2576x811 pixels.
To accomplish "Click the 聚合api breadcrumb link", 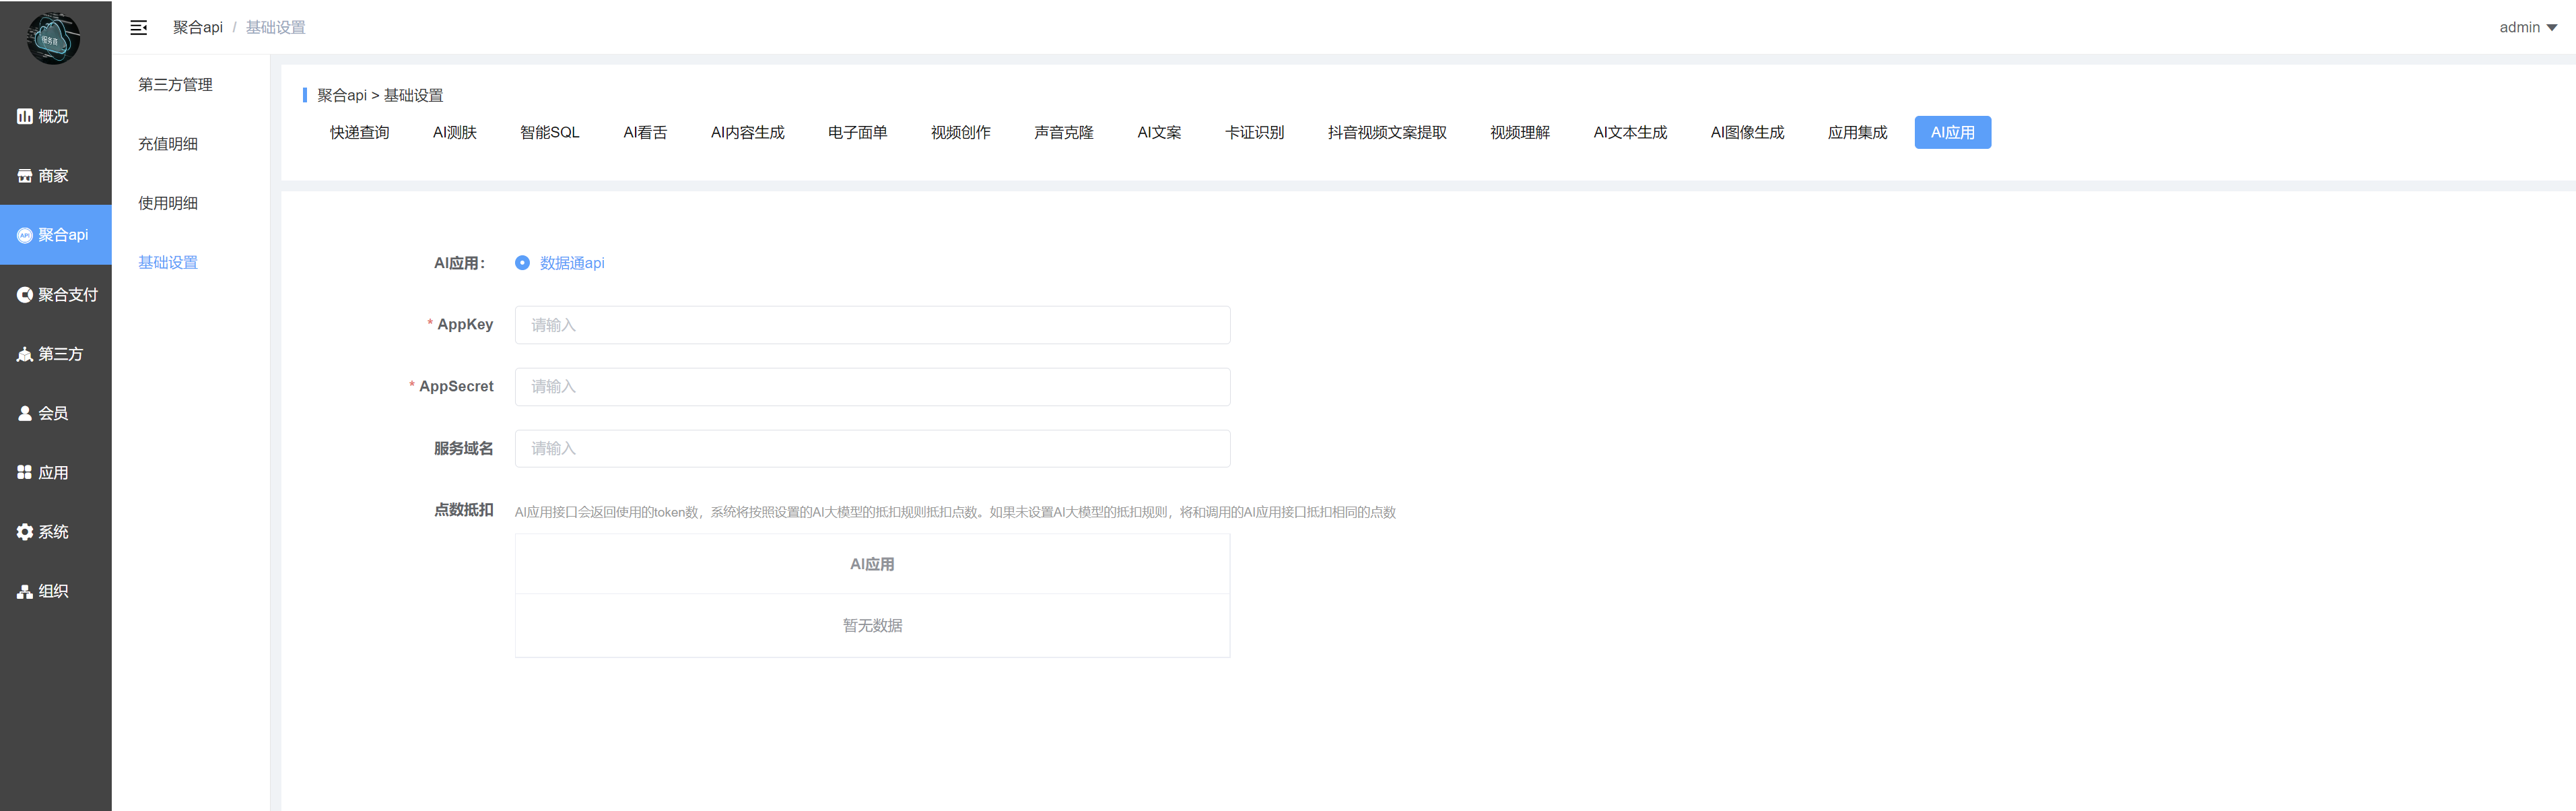I will (197, 28).
